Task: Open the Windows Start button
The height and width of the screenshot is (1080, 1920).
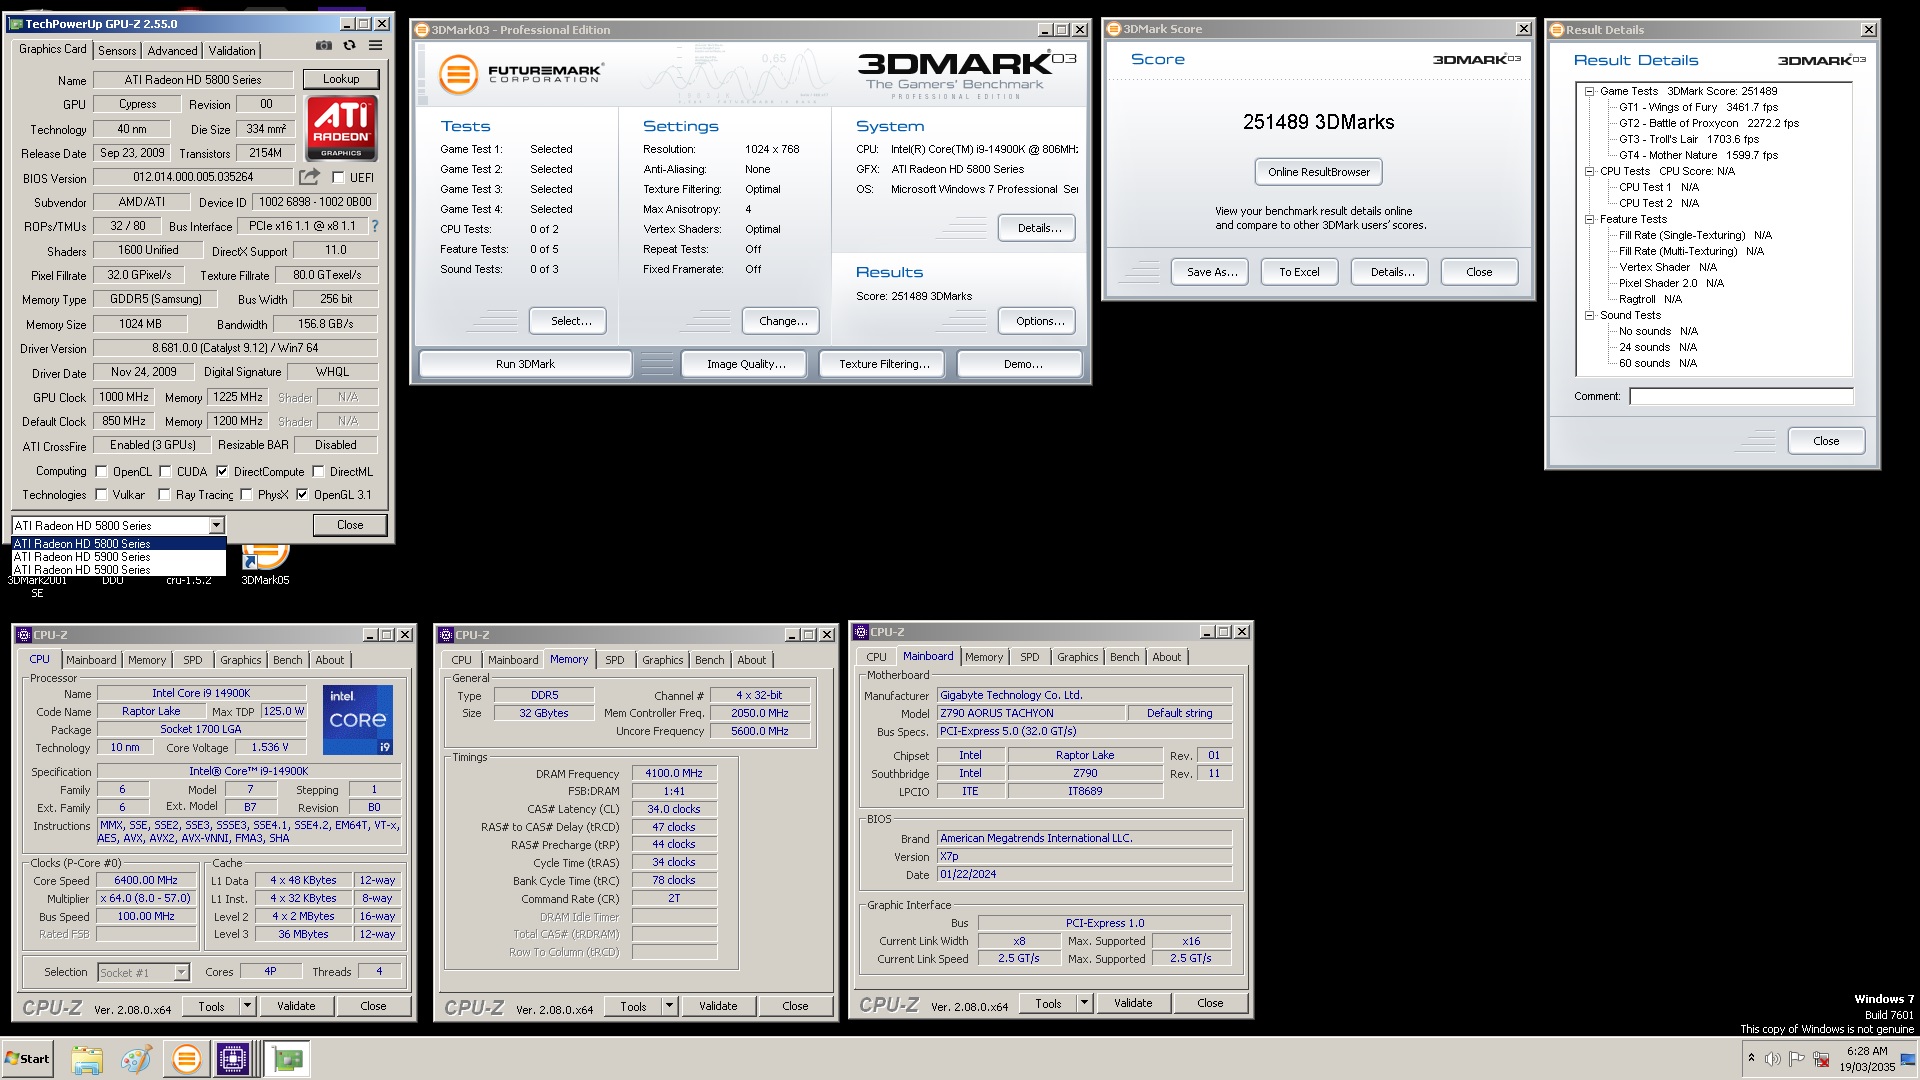Action: click(x=27, y=1059)
